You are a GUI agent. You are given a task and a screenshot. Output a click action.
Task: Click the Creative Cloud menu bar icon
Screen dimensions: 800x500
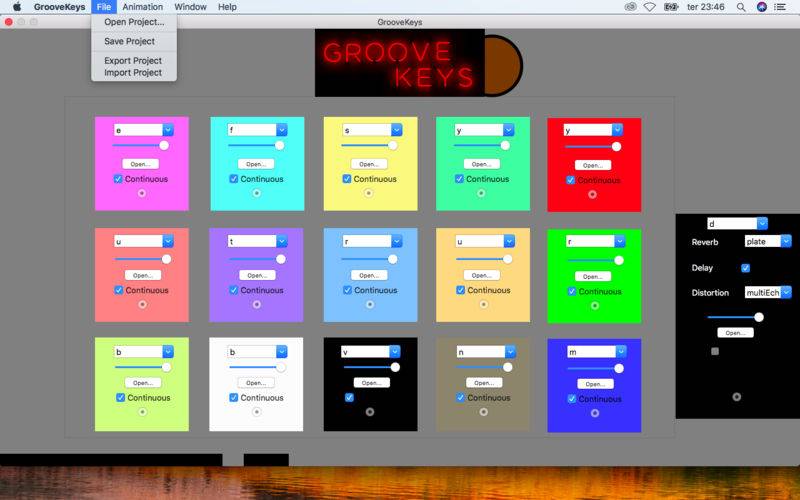point(631,7)
